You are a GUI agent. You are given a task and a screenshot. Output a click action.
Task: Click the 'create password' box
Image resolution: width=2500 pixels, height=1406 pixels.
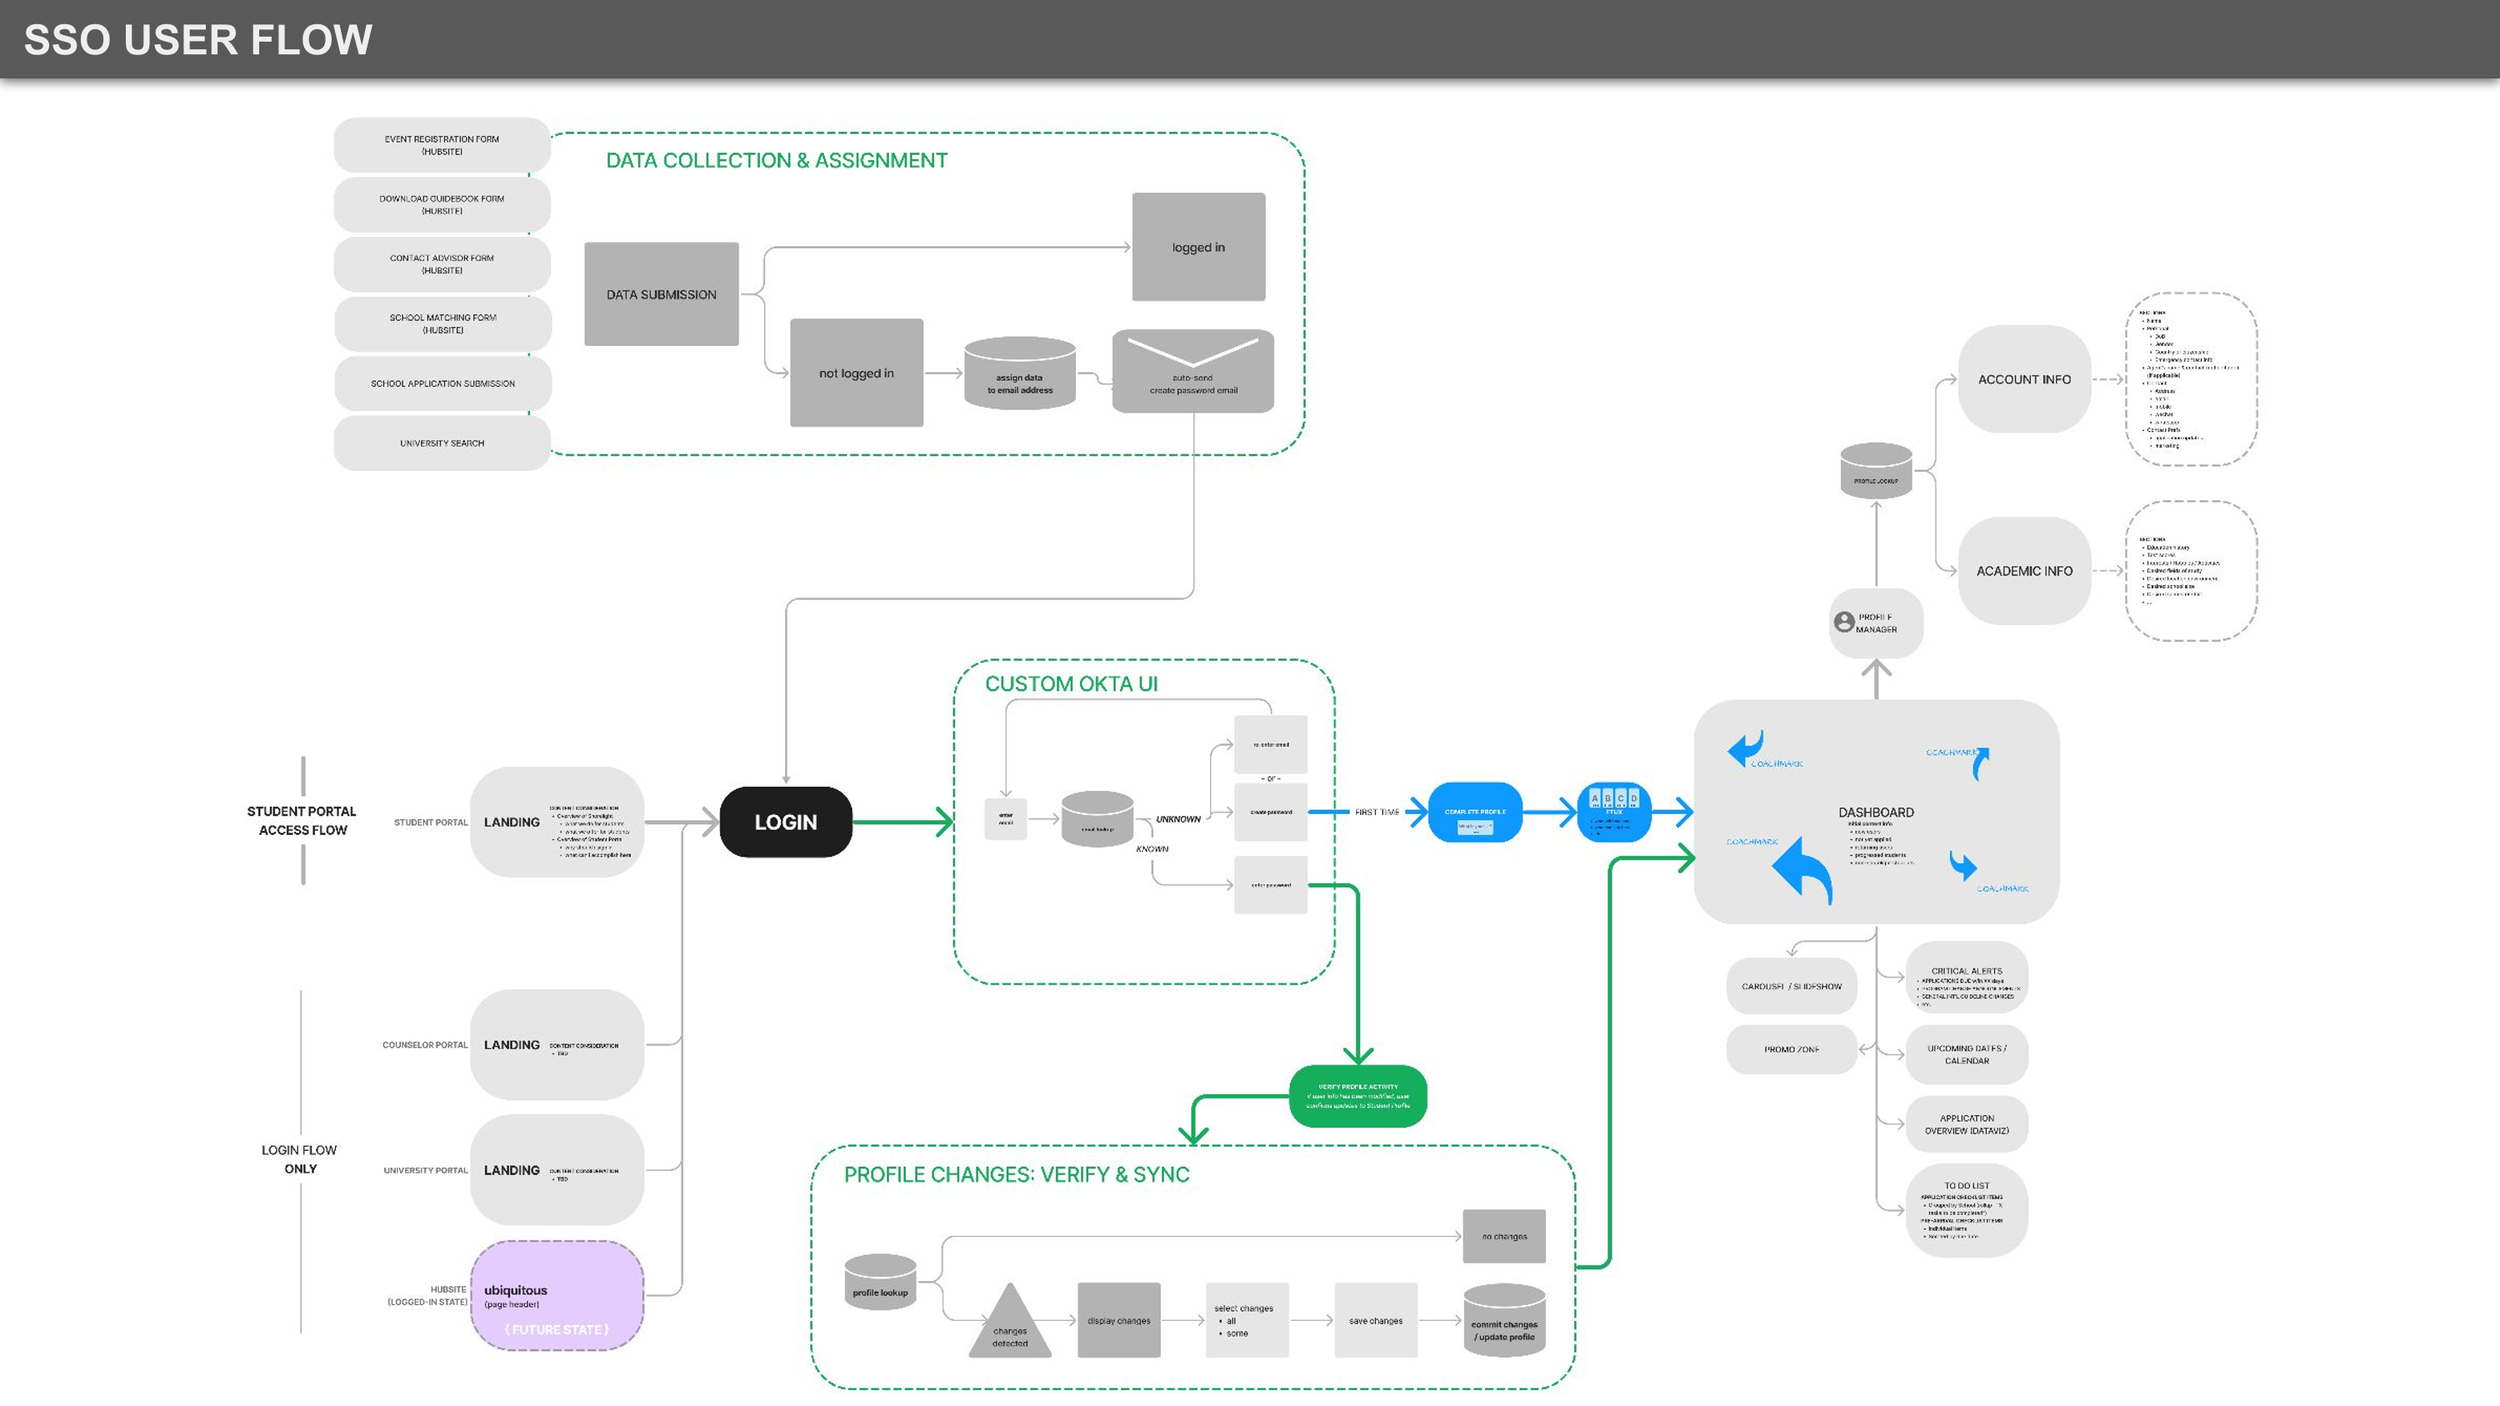(x=1271, y=812)
